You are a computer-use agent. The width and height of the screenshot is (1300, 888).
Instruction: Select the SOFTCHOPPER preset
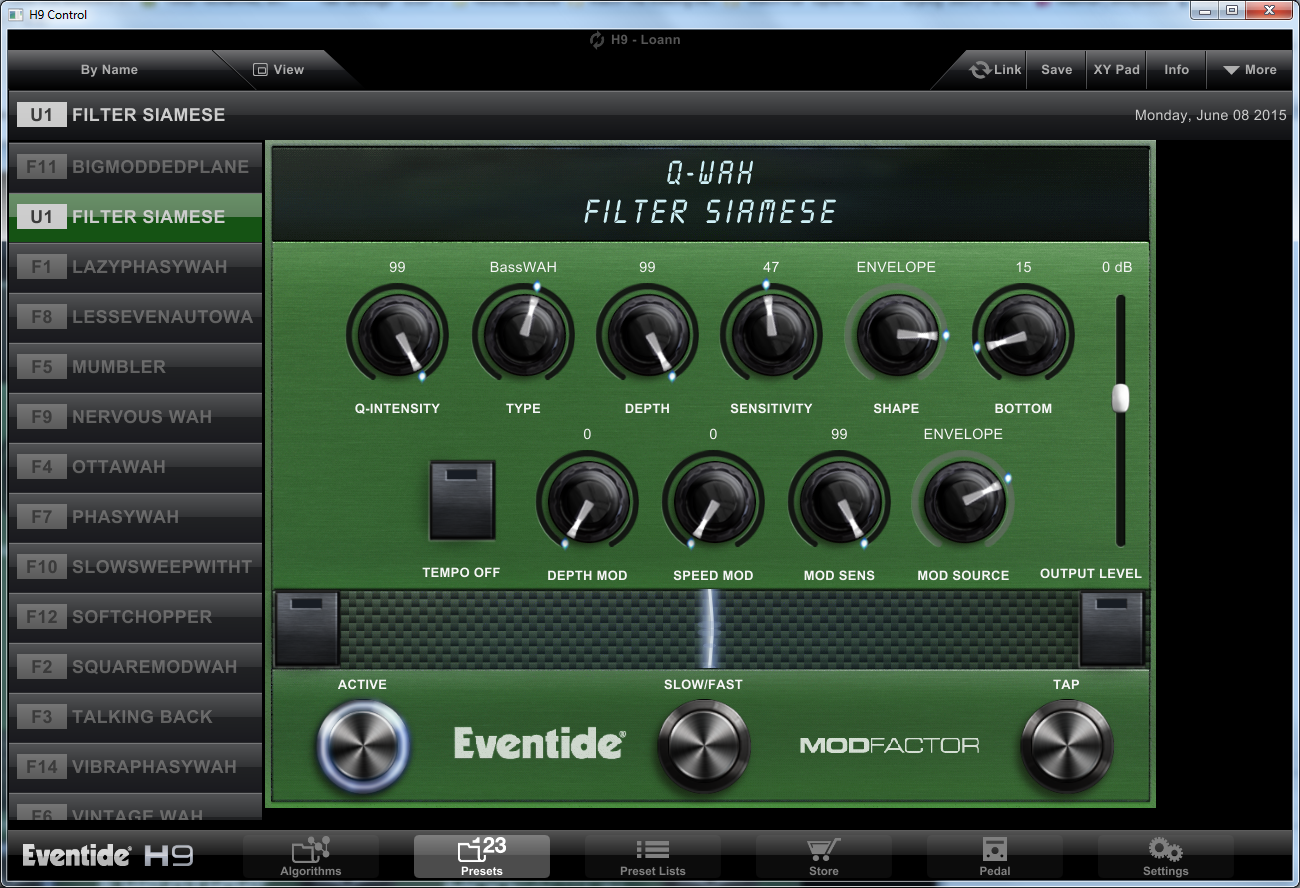tap(135, 617)
